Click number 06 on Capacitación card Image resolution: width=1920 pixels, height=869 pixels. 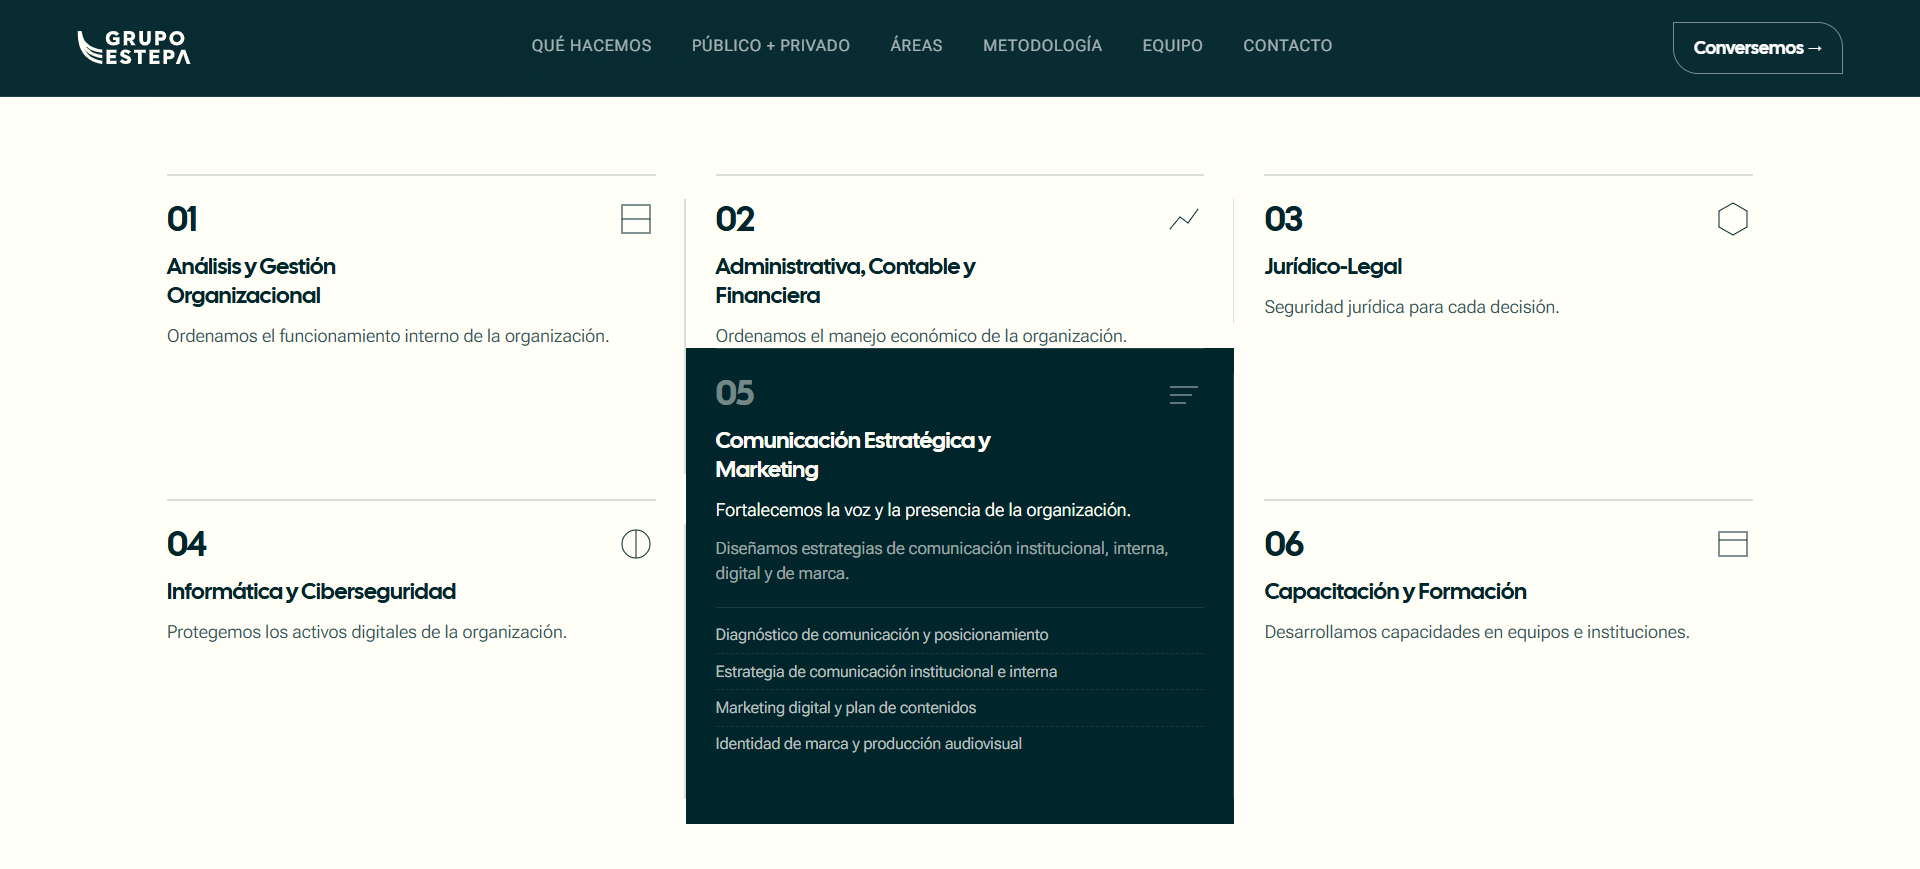pyautogui.click(x=1284, y=544)
